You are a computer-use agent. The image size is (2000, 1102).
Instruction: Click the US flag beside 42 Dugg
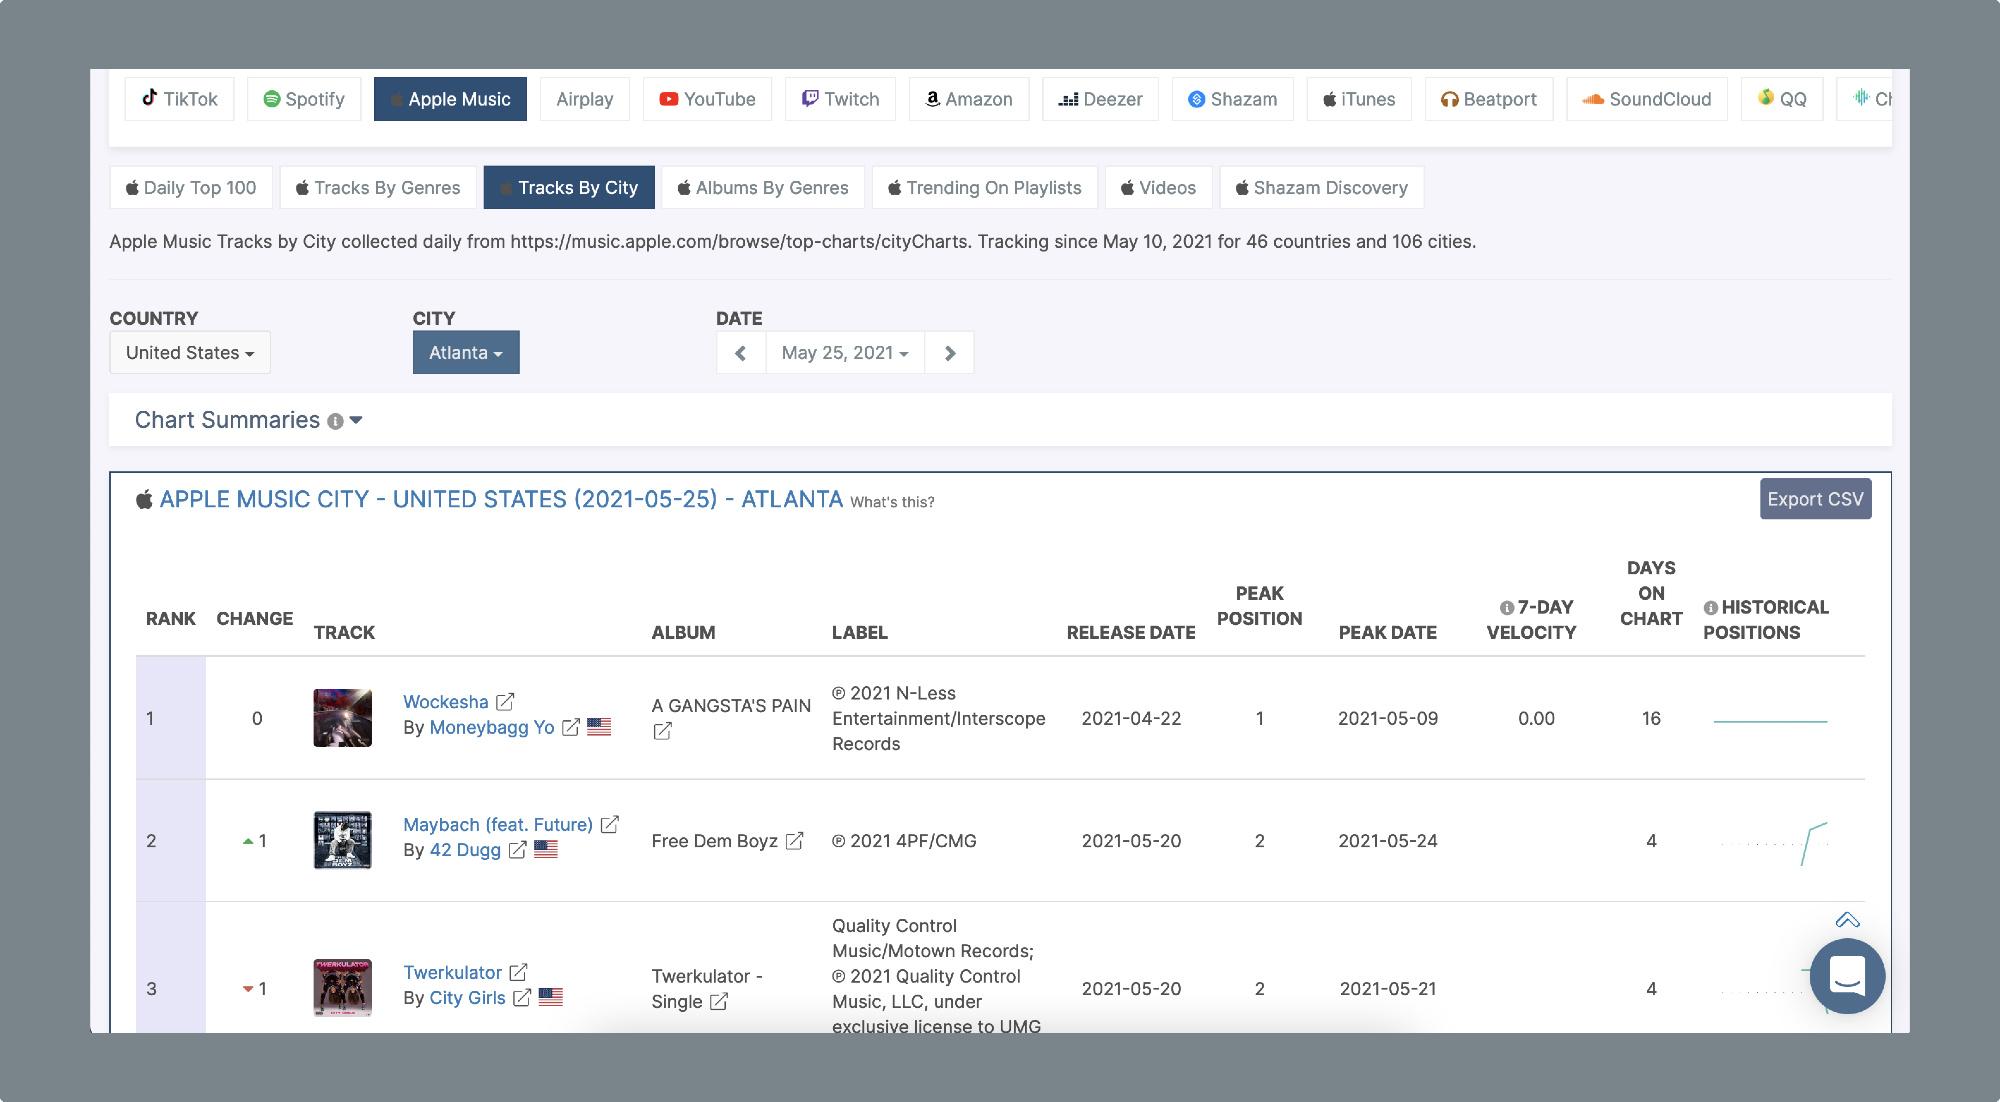point(546,850)
